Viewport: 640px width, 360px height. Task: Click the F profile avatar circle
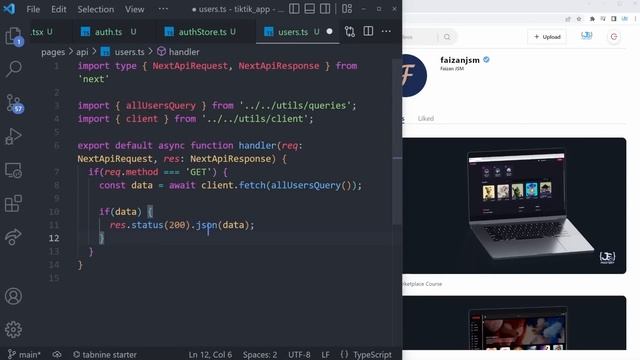click(414, 76)
